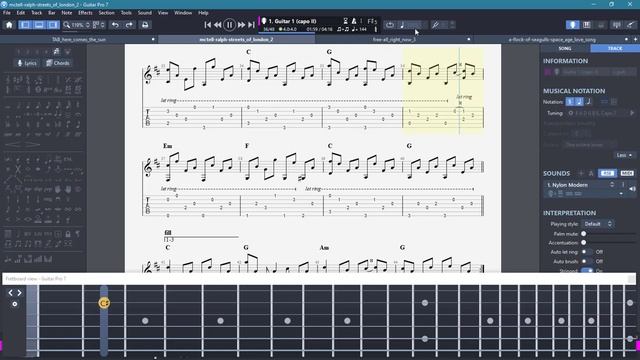Open the Playing style Default dropdown

(598, 224)
